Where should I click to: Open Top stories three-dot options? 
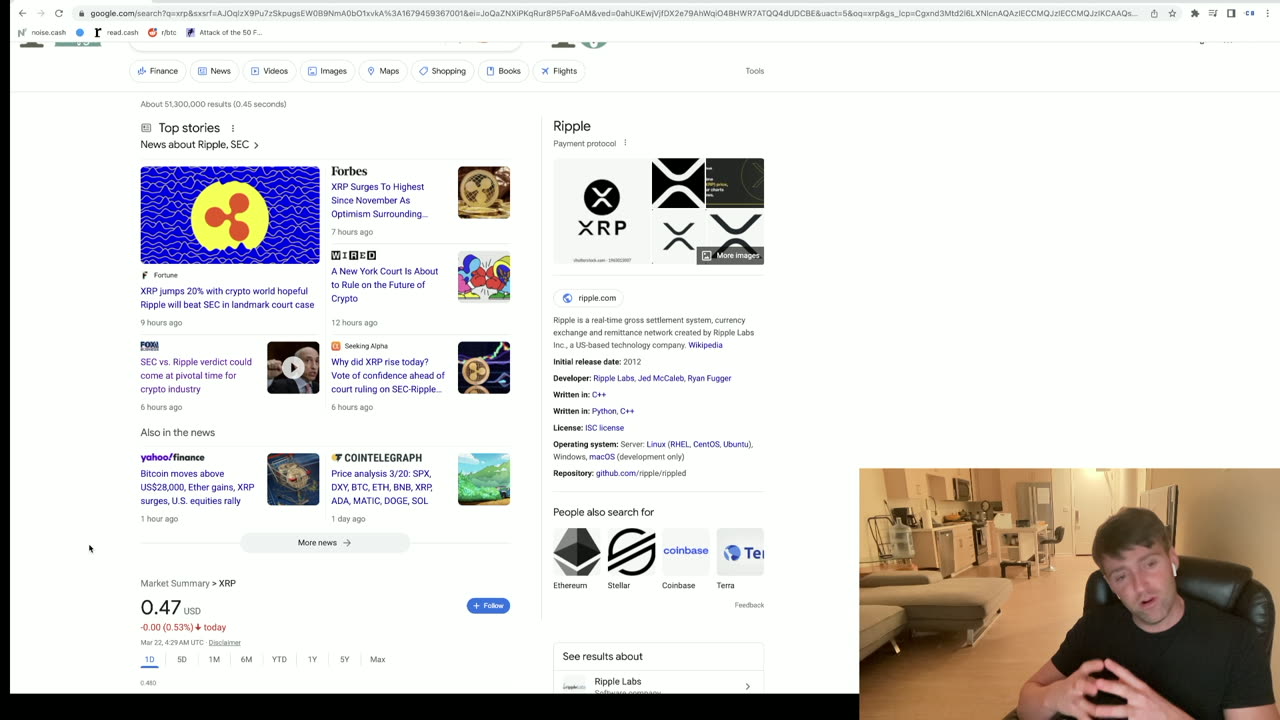233,128
